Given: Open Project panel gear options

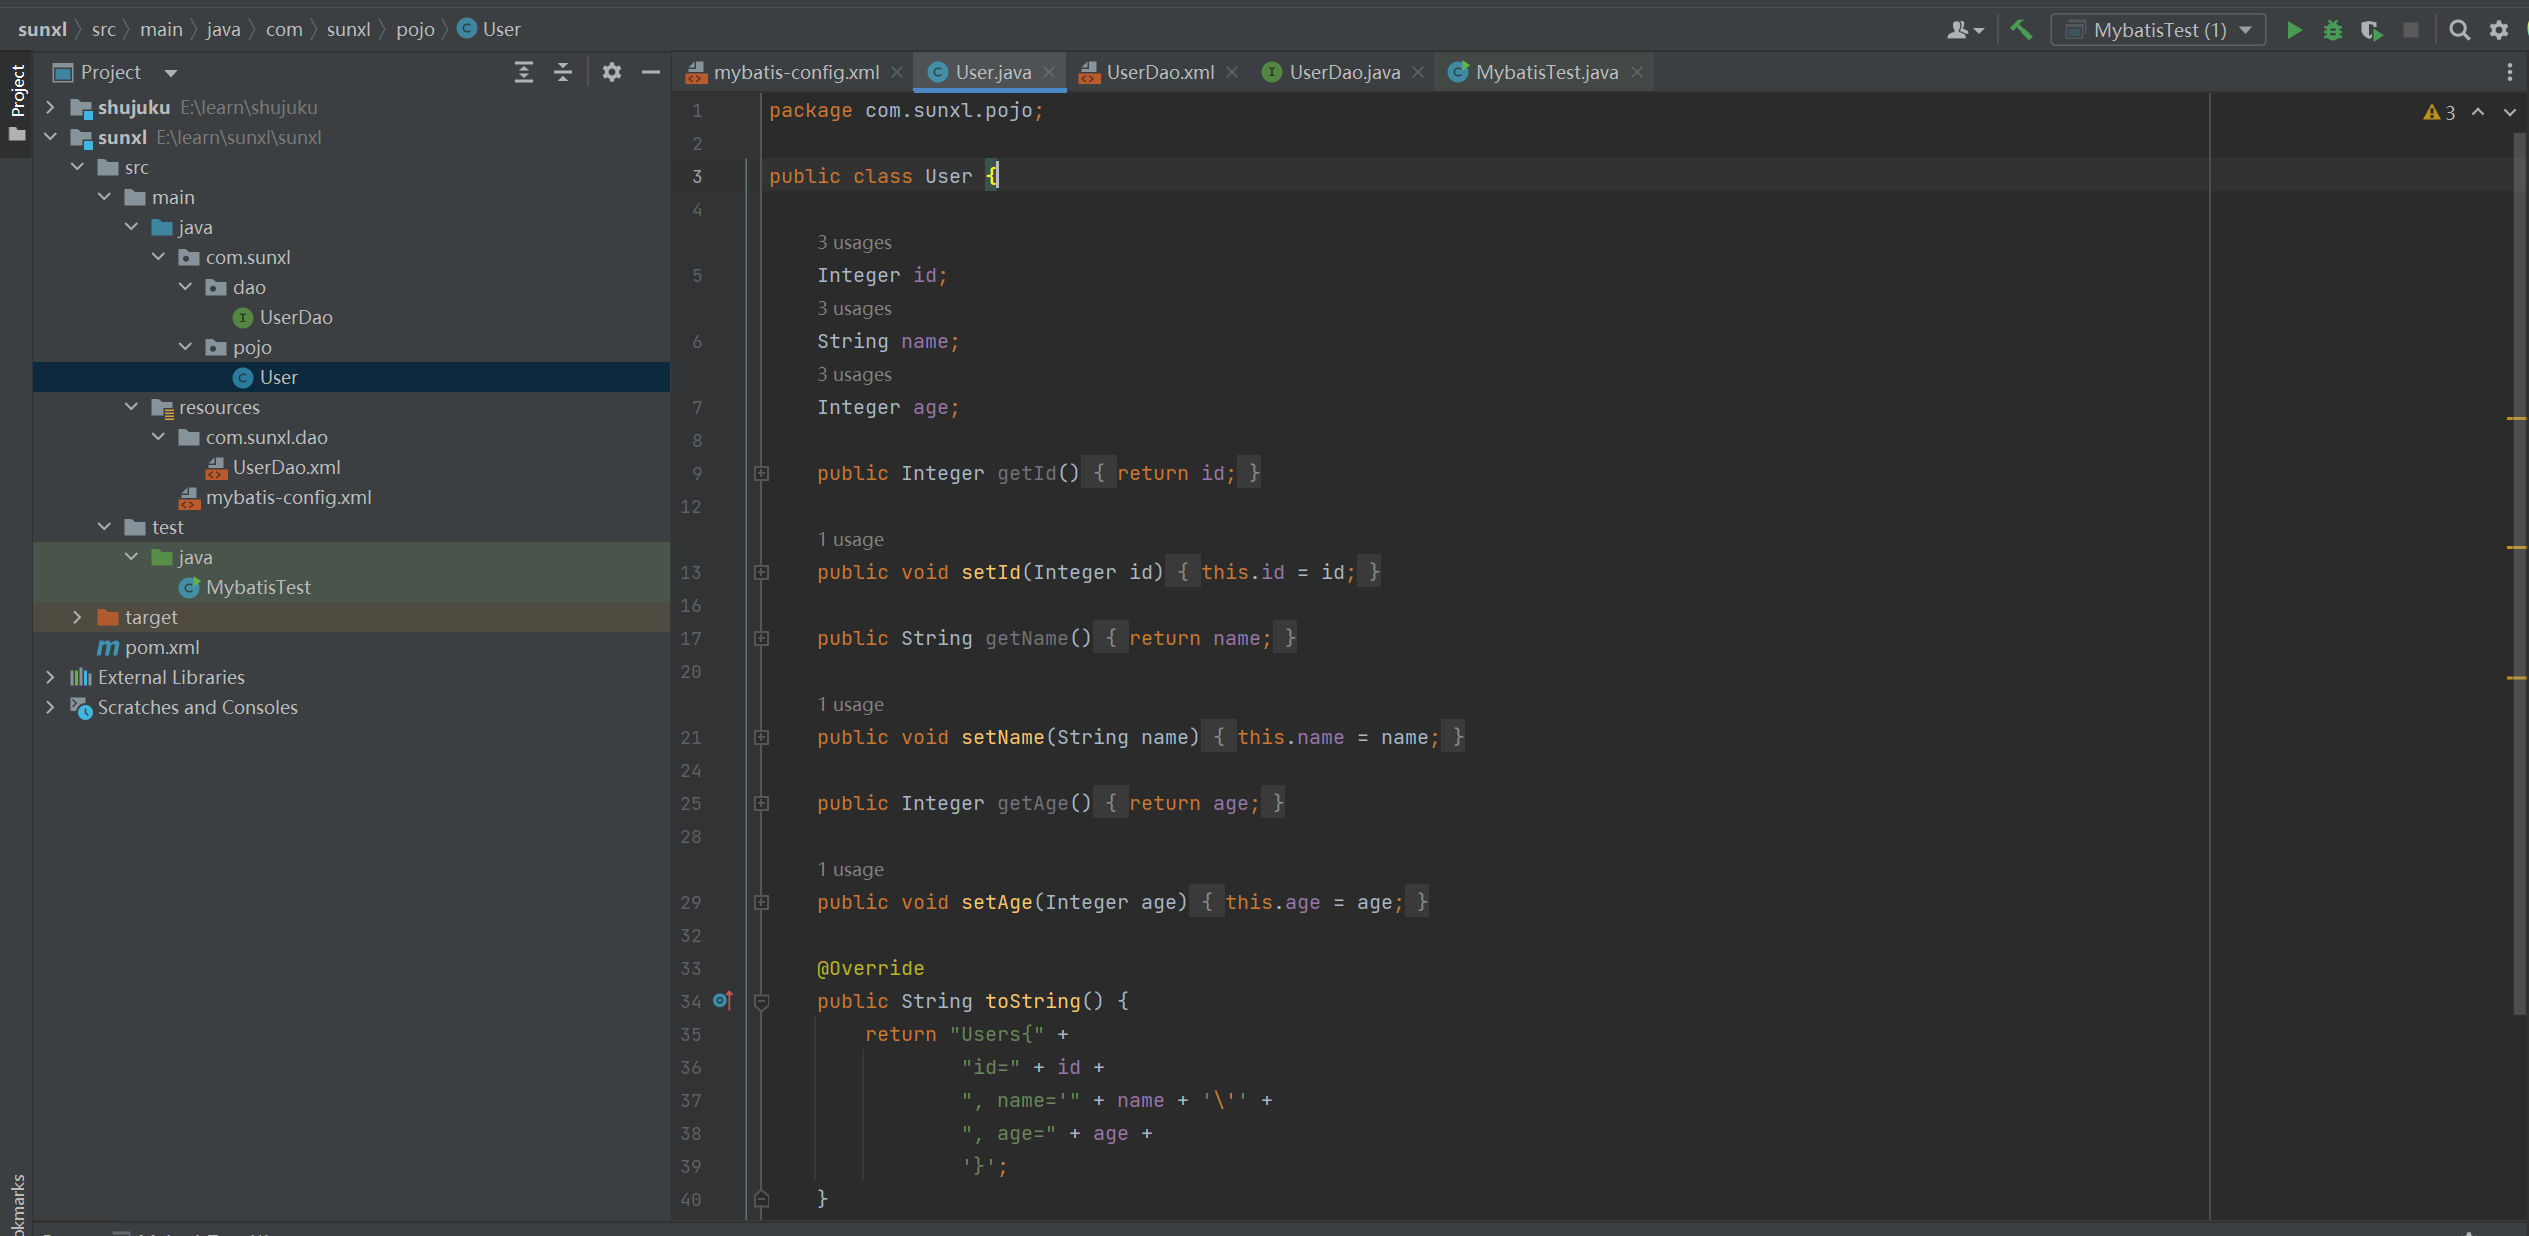Looking at the screenshot, I should tap(611, 72).
